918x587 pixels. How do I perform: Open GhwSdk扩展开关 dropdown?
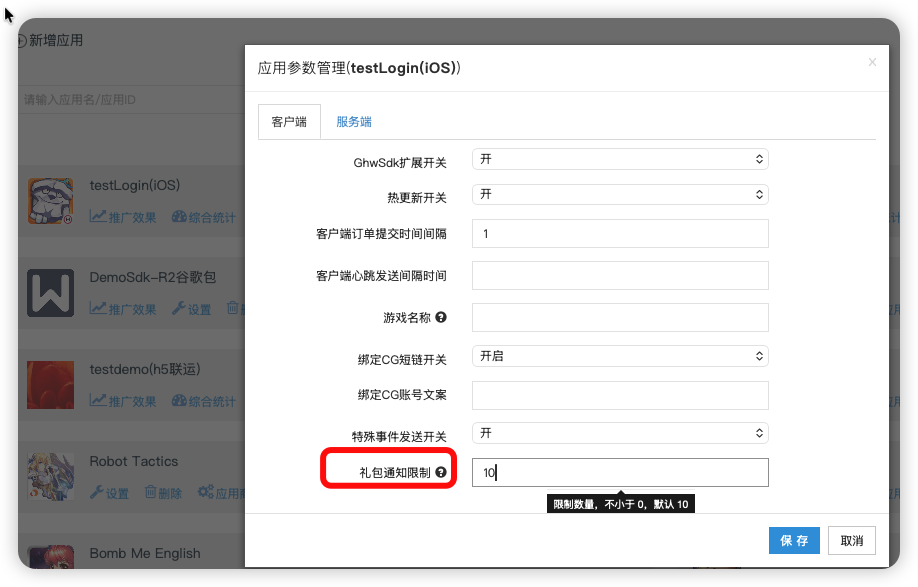coord(620,159)
